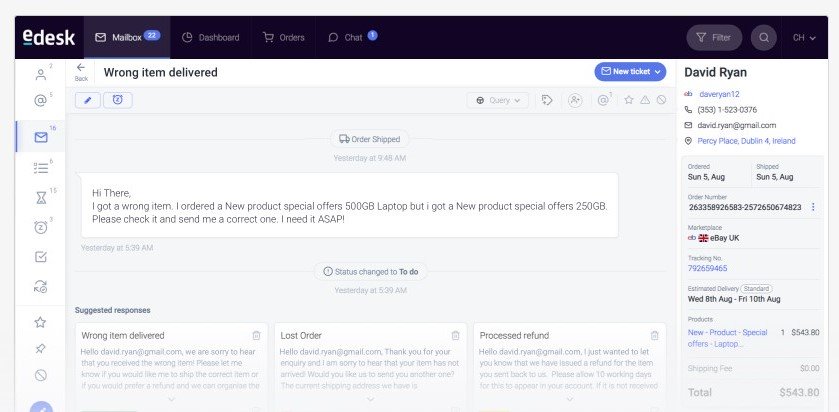Switch to the Dashboard tab
Image resolution: width=839 pixels, height=412 pixels.
coord(210,37)
